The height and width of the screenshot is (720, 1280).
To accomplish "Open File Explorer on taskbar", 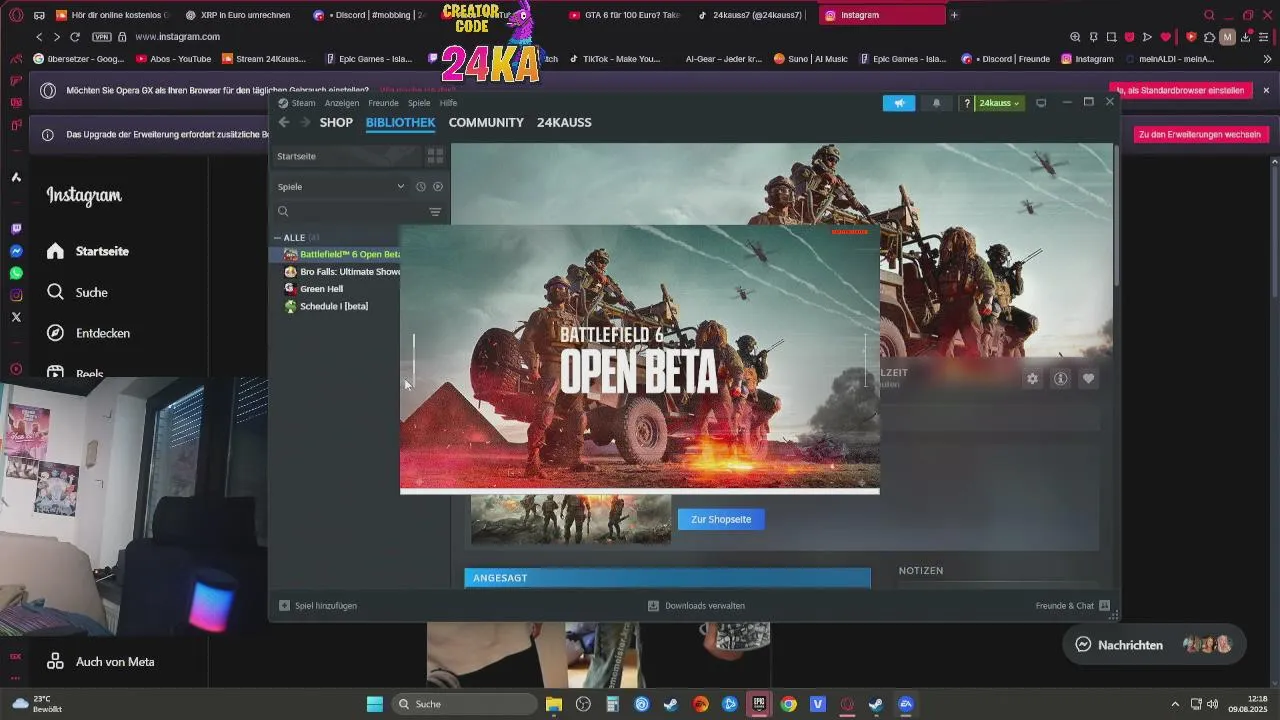I will [554, 704].
